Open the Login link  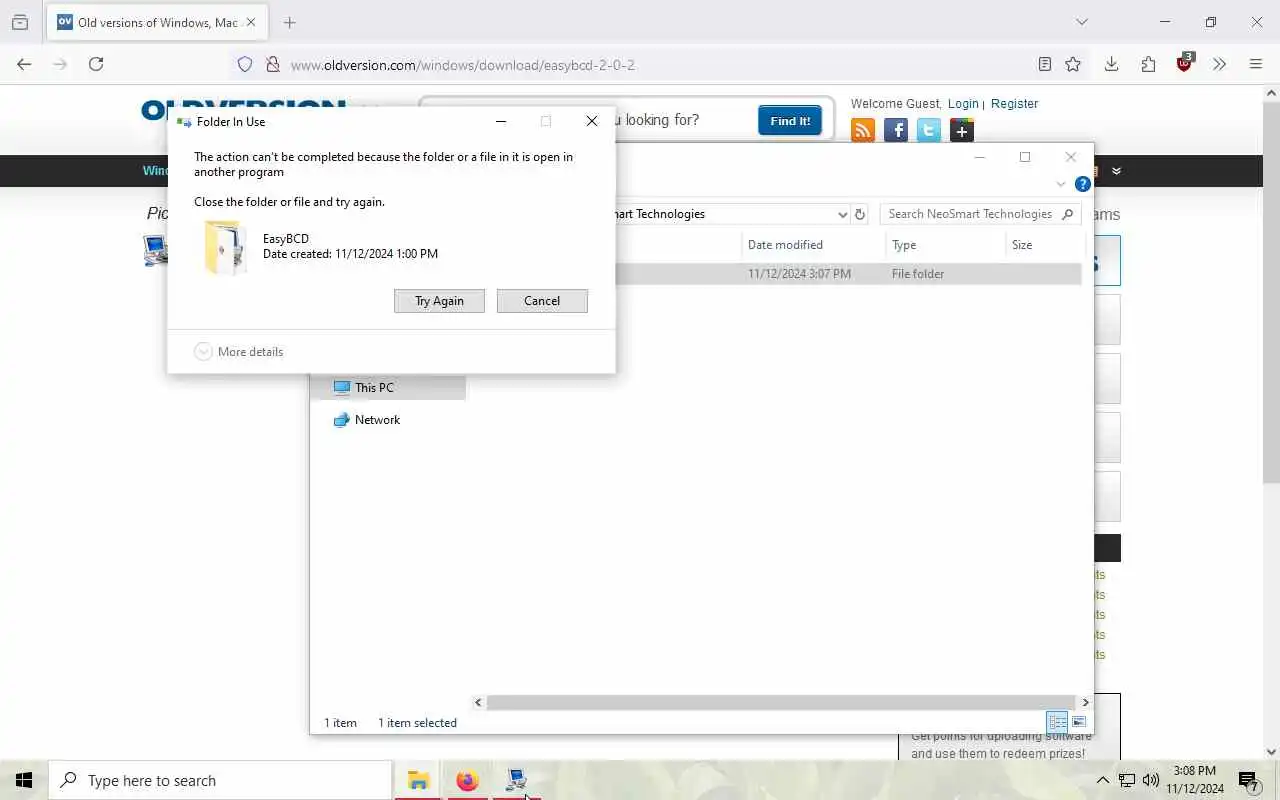[x=963, y=104]
